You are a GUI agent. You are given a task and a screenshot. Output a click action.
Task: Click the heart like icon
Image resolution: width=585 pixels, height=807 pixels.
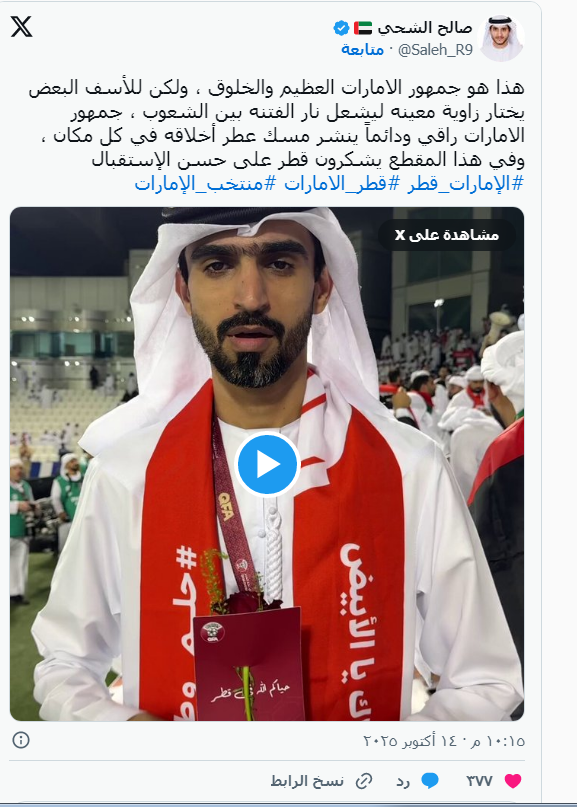coord(512,781)
